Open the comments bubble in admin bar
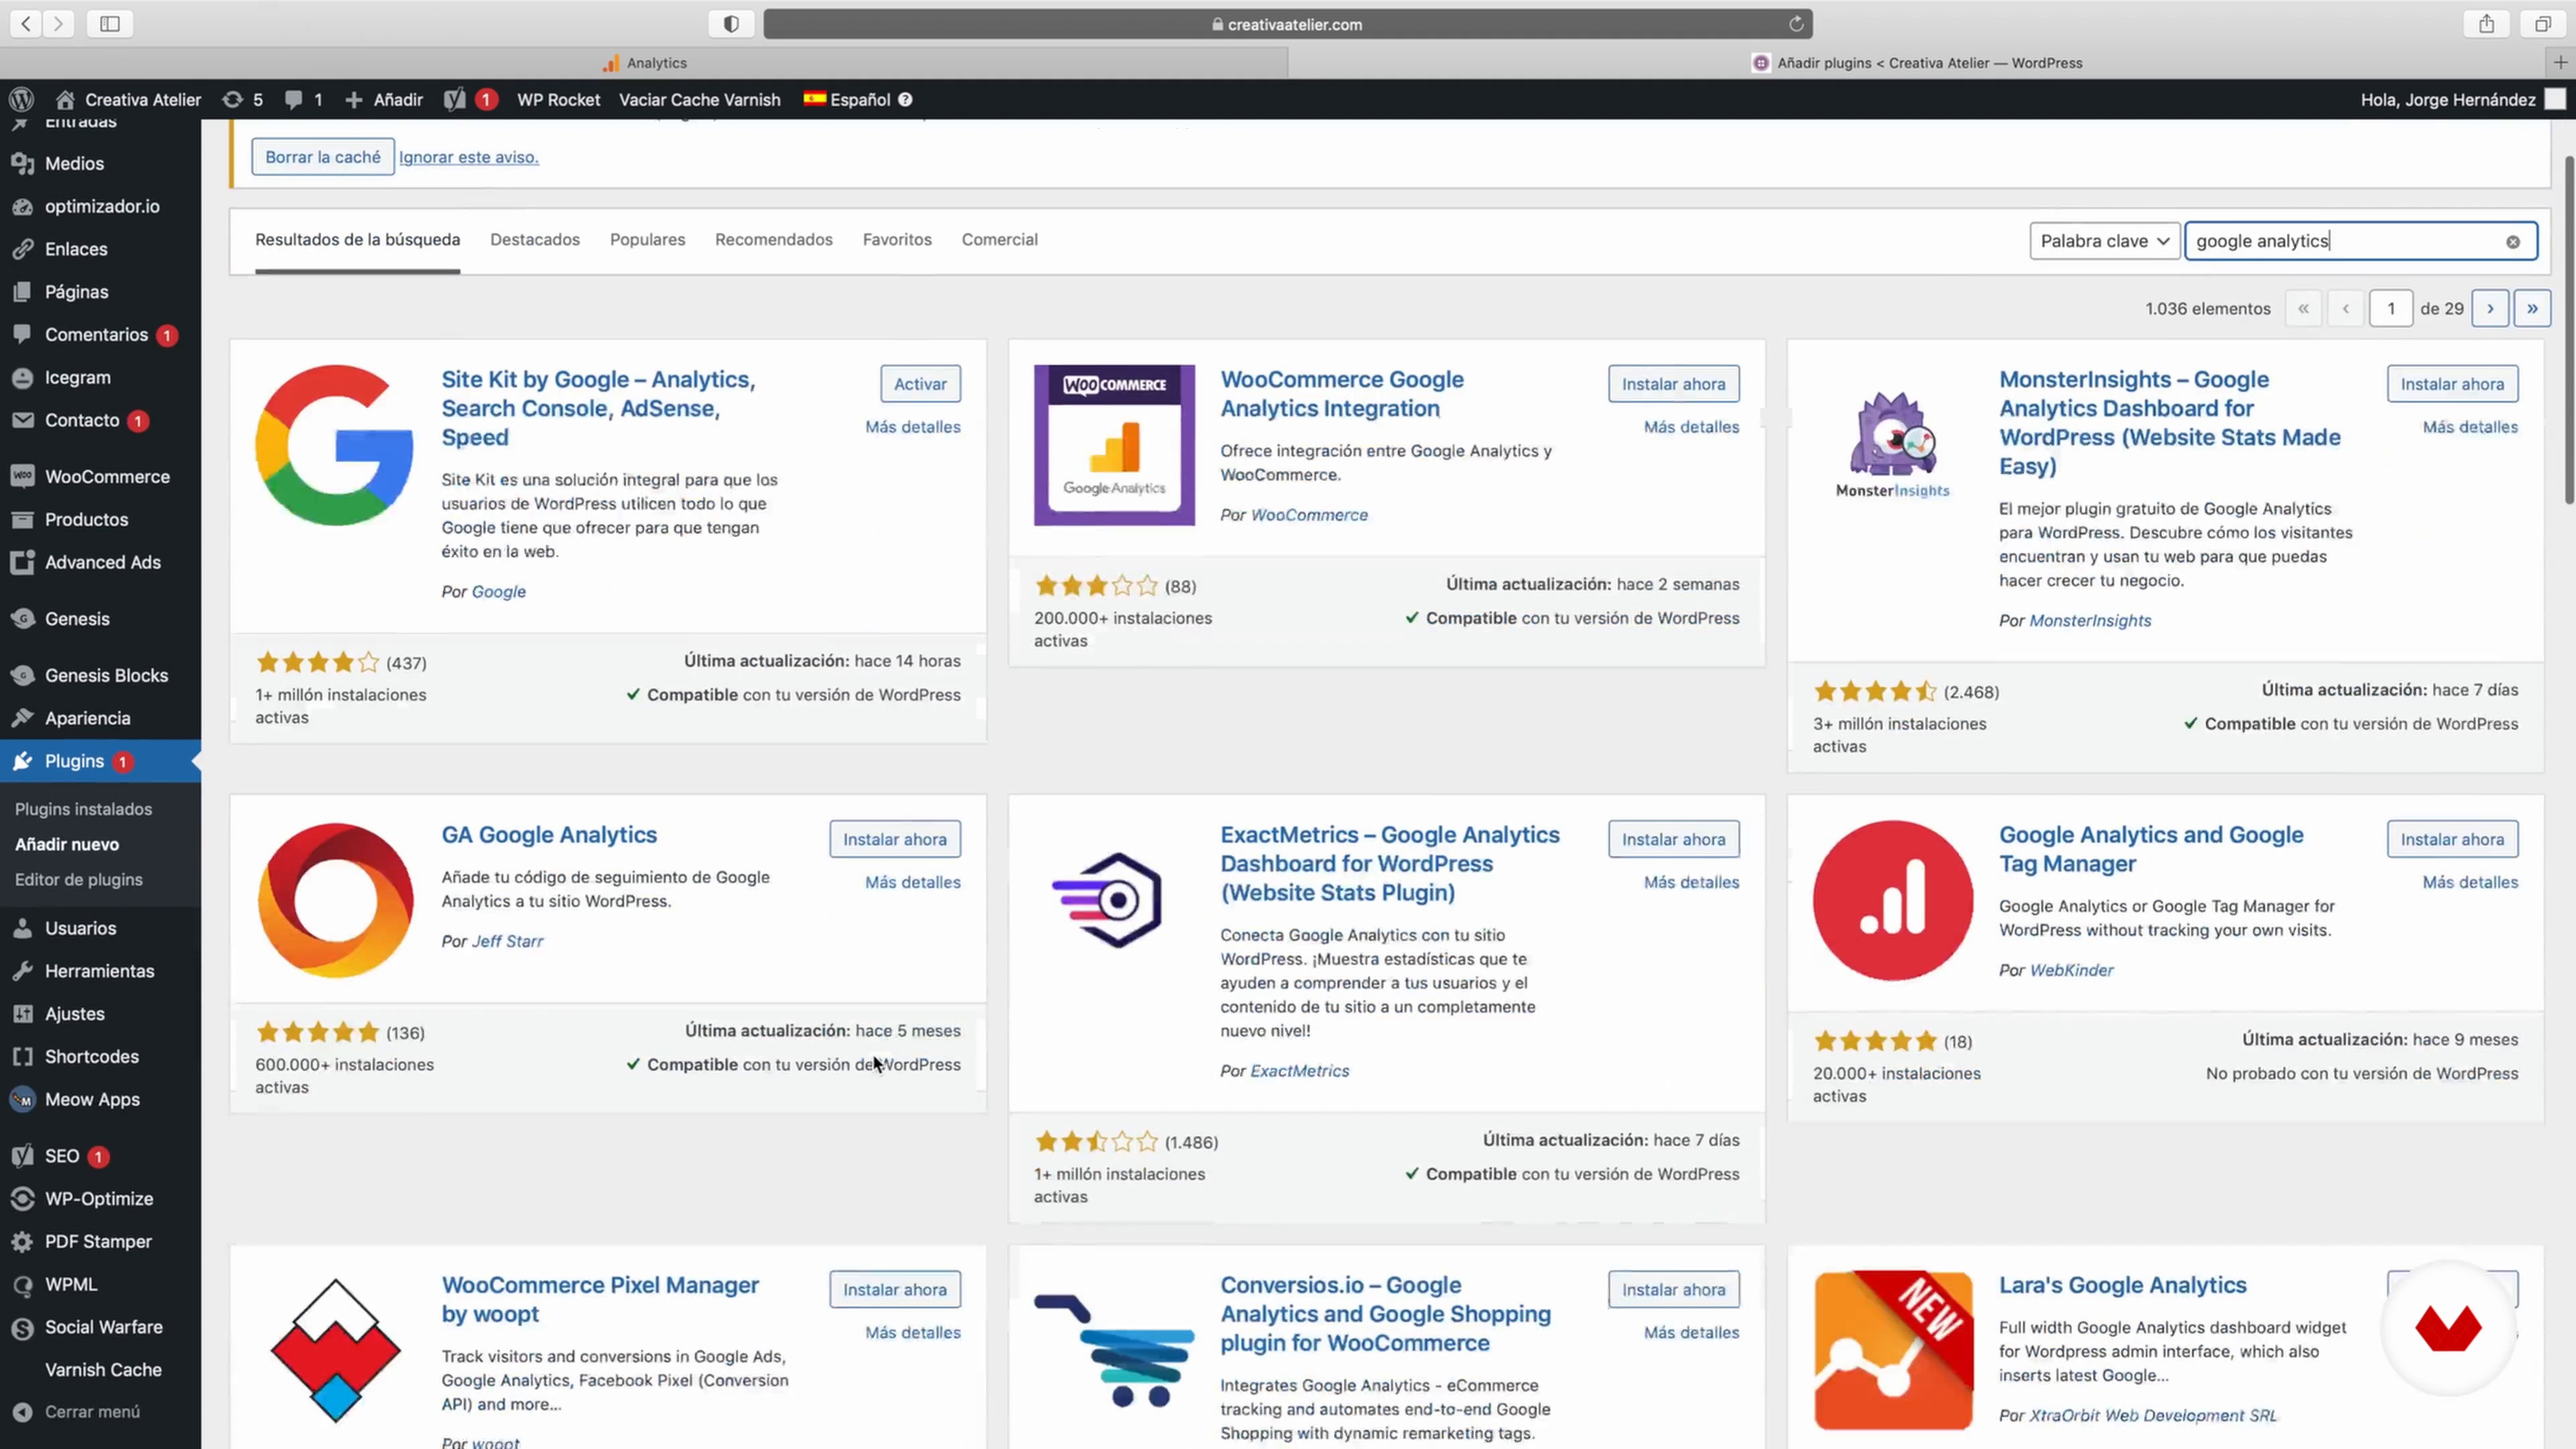 (x=303, y=99)
